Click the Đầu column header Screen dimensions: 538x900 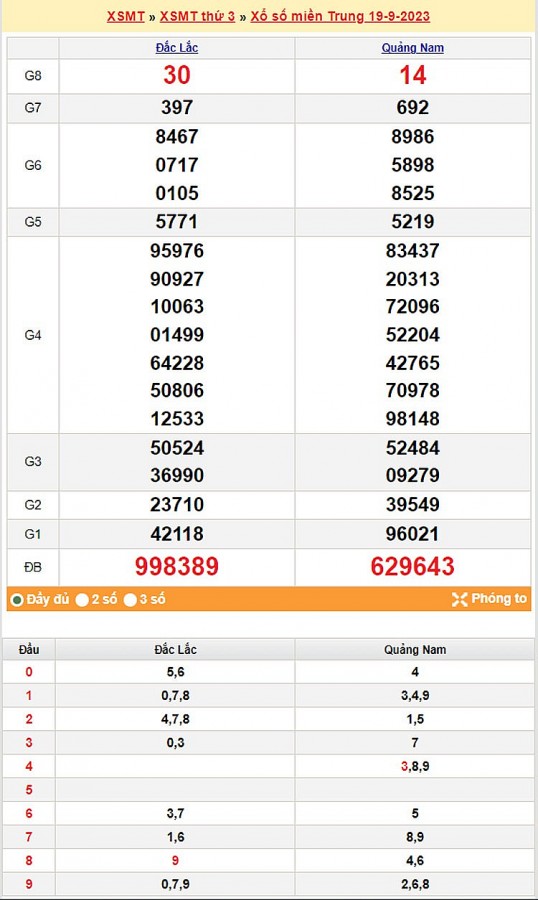29,650
